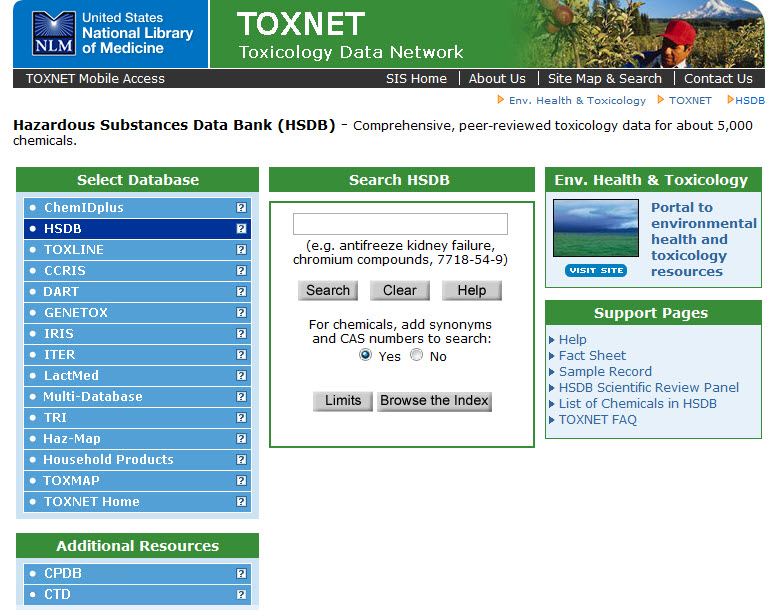Screen dimensions: 777x616
Task: Open Help support page link
Action: click(572, 340)
